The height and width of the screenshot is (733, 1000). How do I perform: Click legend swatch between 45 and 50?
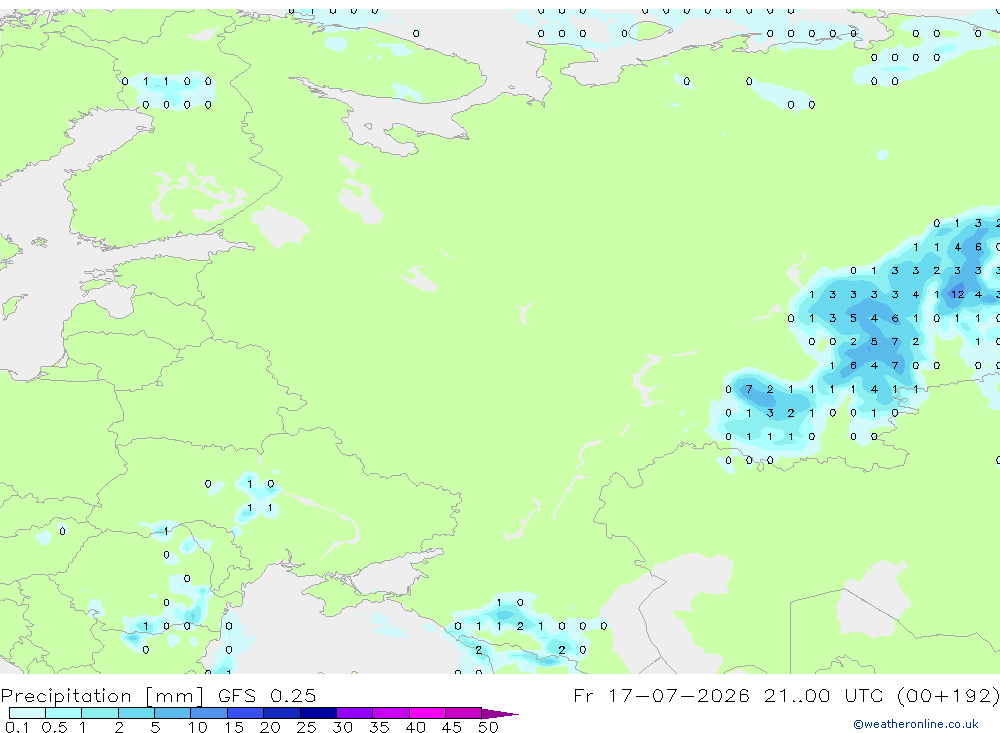[464, 713]
